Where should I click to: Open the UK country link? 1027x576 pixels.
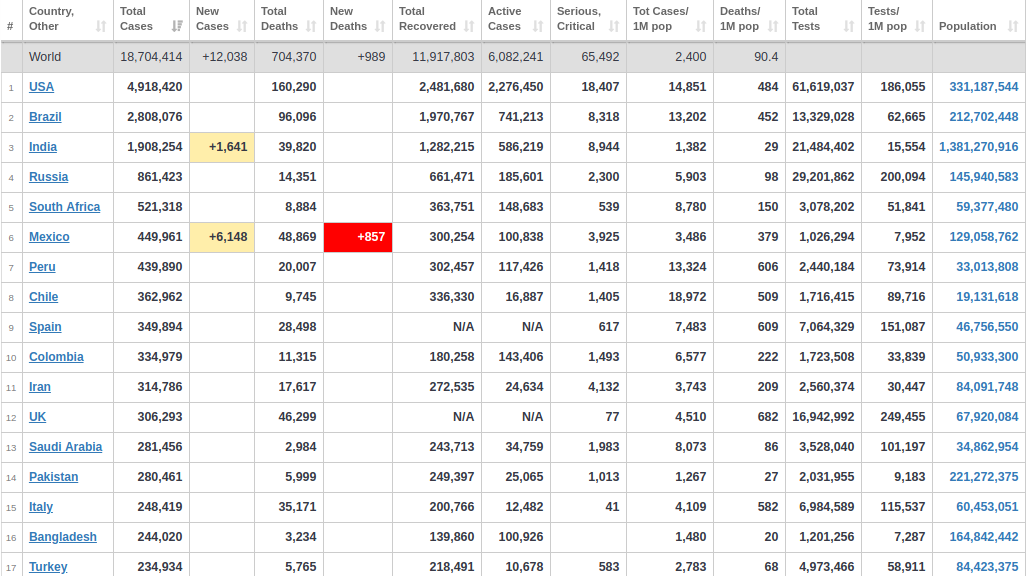(x=37, y=417)
